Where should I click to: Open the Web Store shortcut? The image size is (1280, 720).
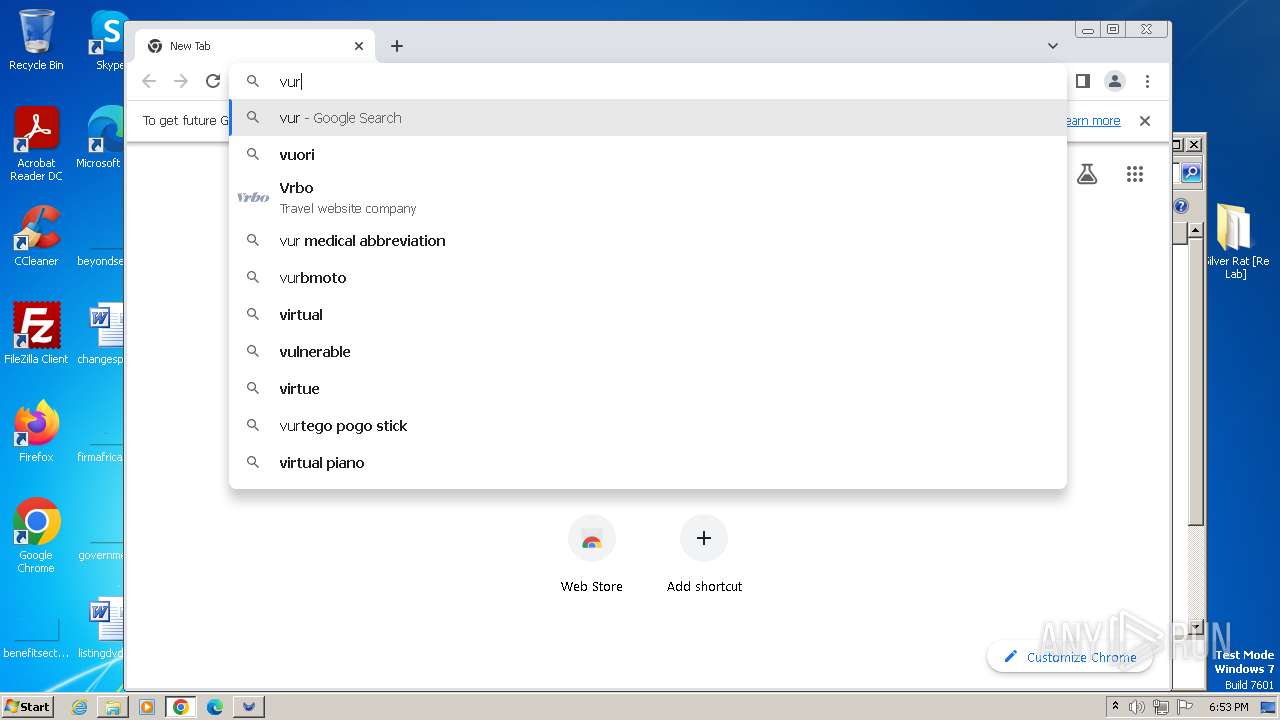pyautogui.click(x=592, y=554)
